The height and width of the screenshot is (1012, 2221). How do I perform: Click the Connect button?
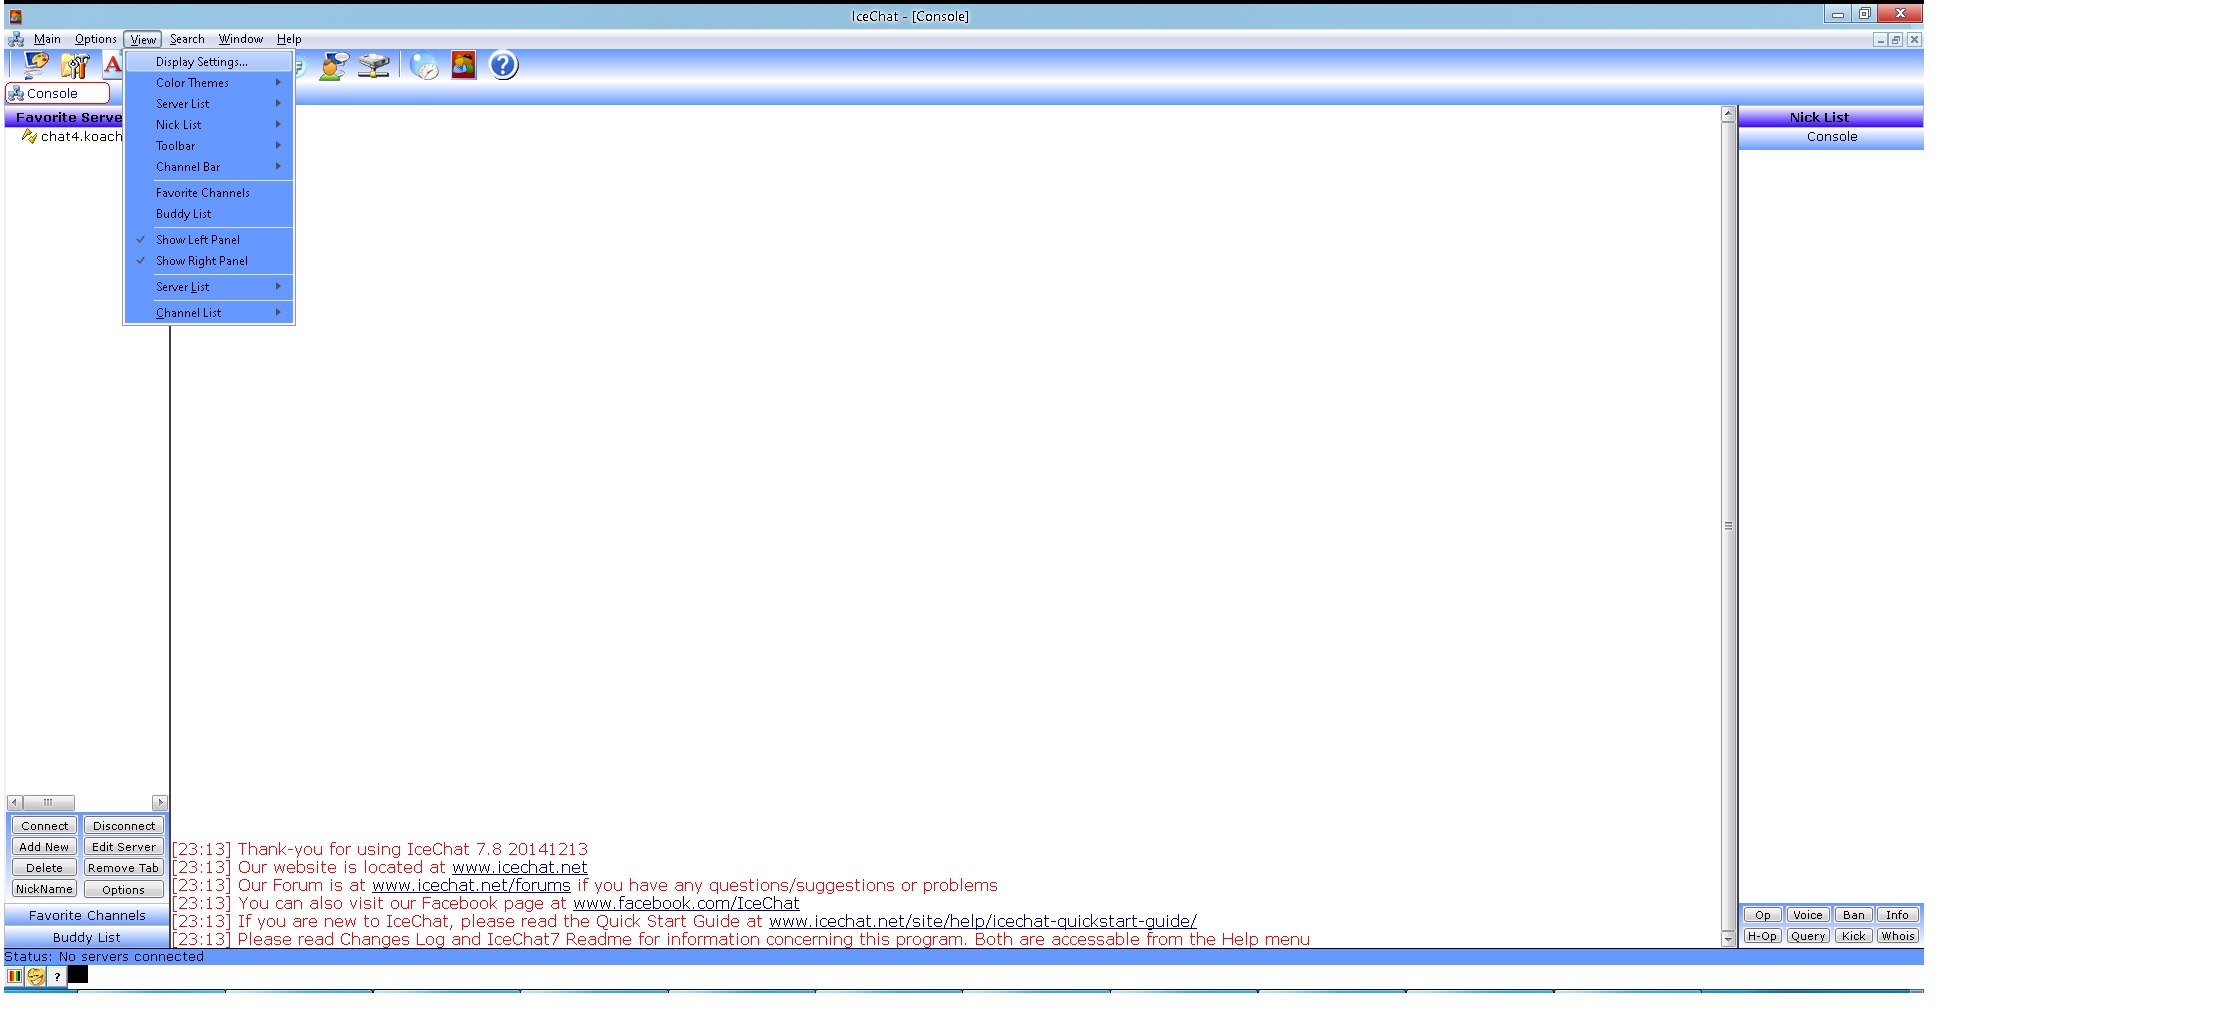[x=44, y=826]
